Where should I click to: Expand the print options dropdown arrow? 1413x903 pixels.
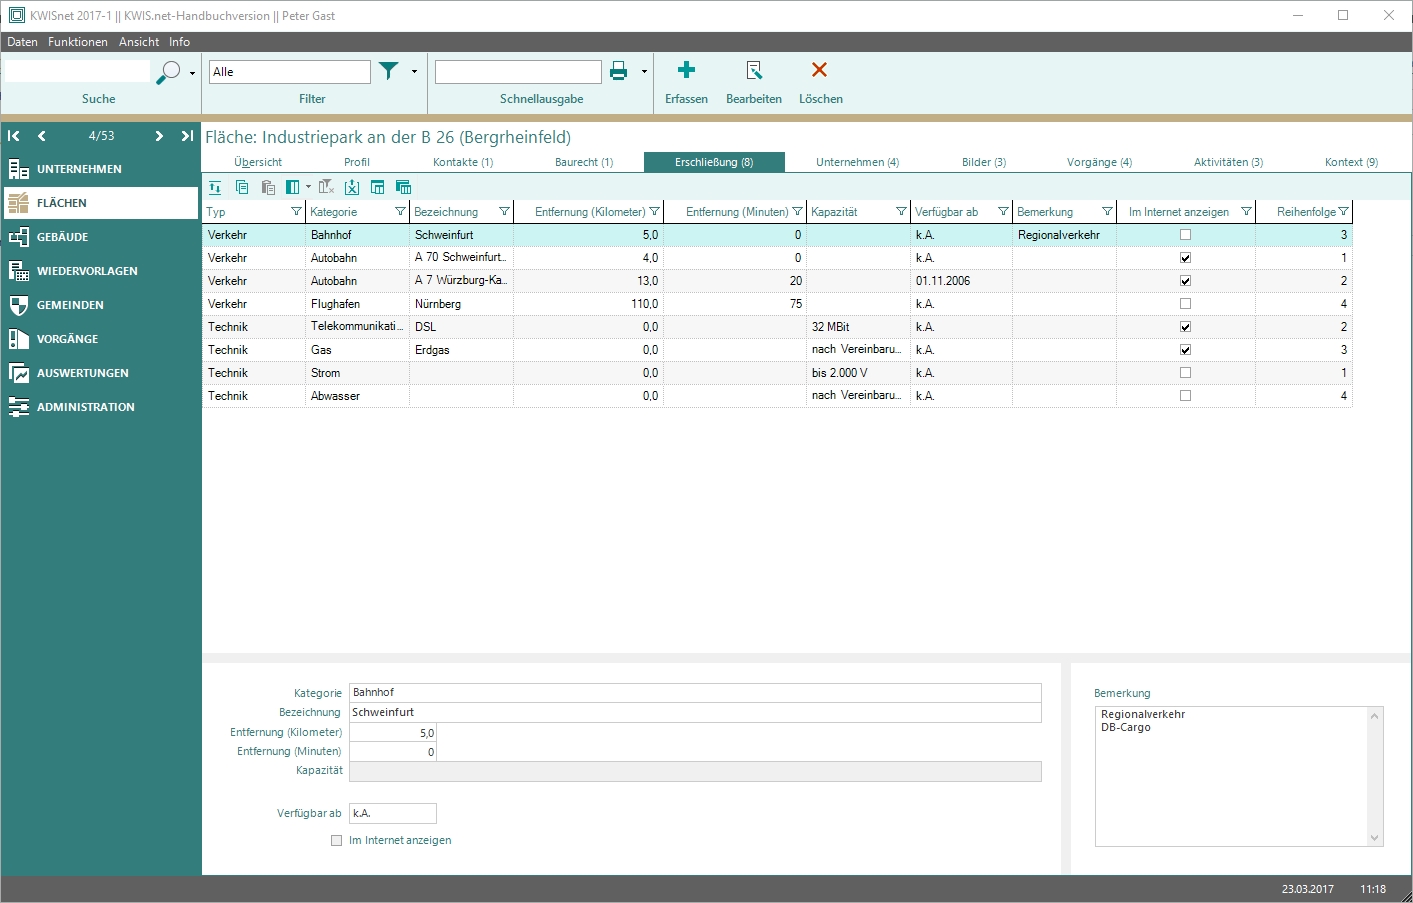tap(644, 72)
